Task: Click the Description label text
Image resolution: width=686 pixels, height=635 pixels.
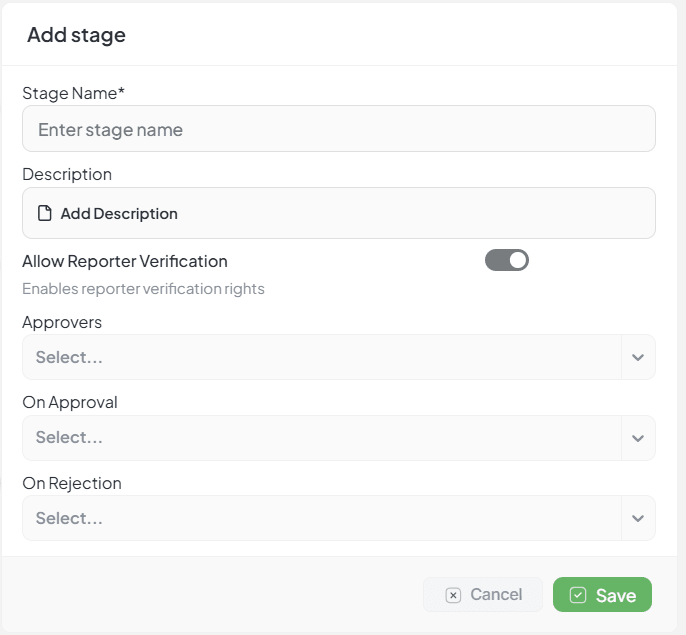Action: point(67,174)
